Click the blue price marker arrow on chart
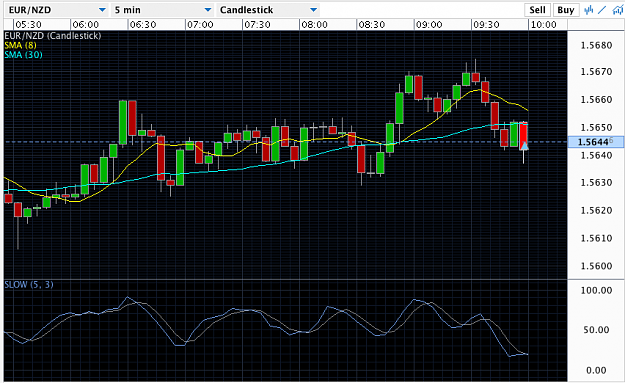Screen dimensions: 625x383 click(525, 146)
